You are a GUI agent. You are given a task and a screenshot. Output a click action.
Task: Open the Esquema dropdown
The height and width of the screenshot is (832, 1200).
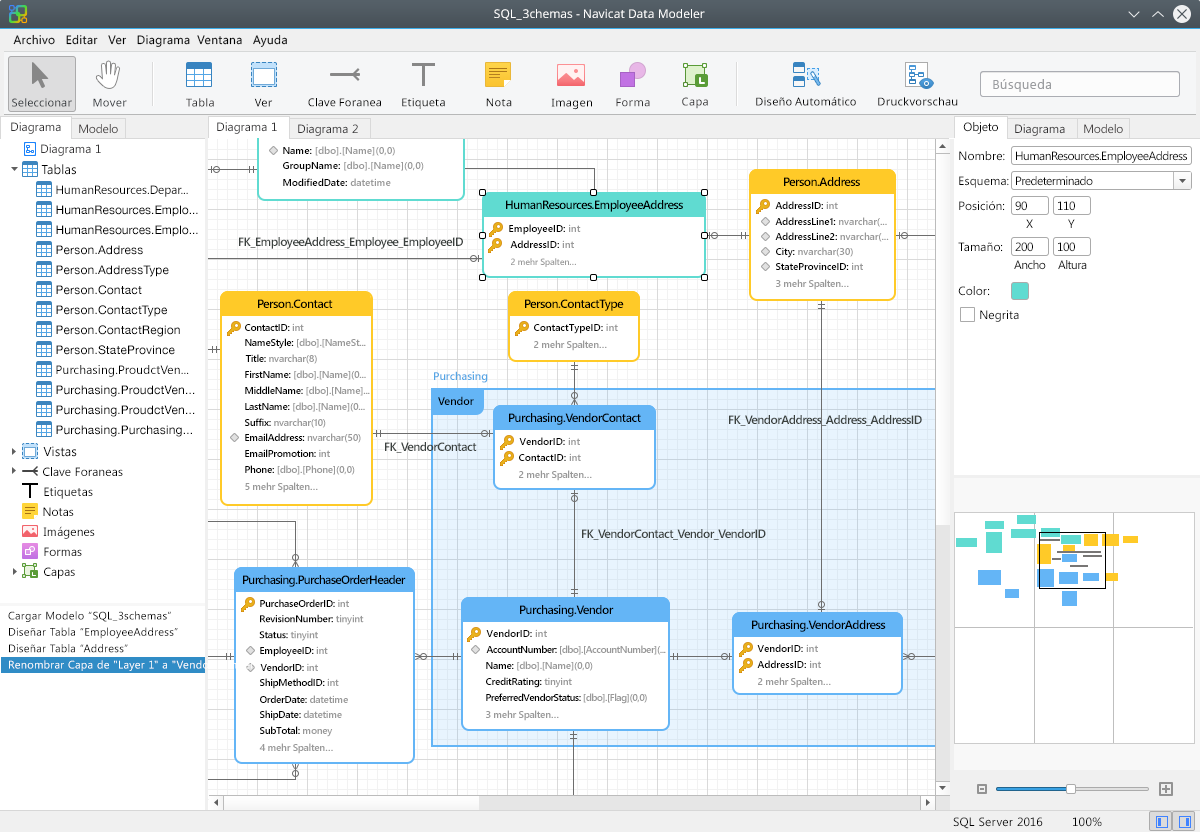click(x=1184, y=180)
